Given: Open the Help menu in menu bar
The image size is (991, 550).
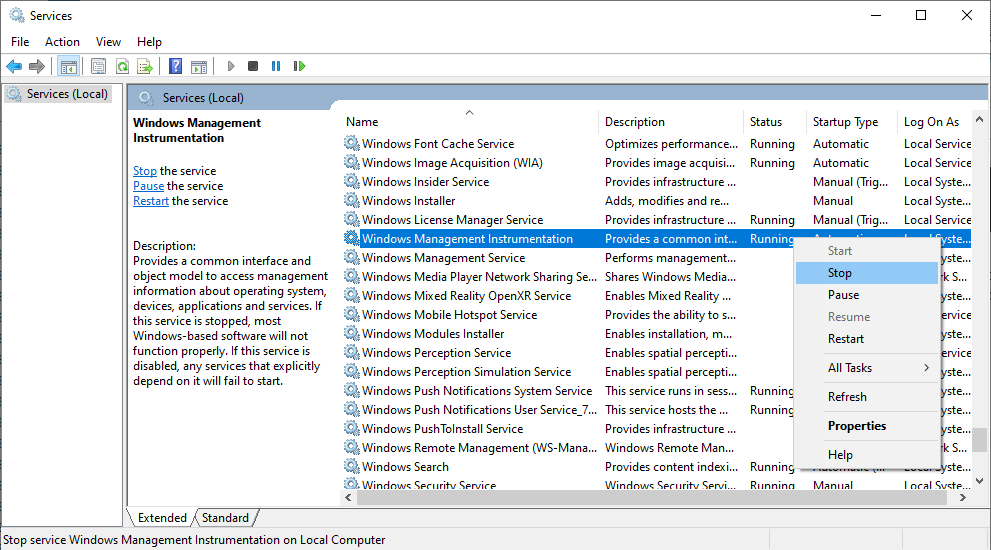Looking at the screenshot, I should pos(149,42).
